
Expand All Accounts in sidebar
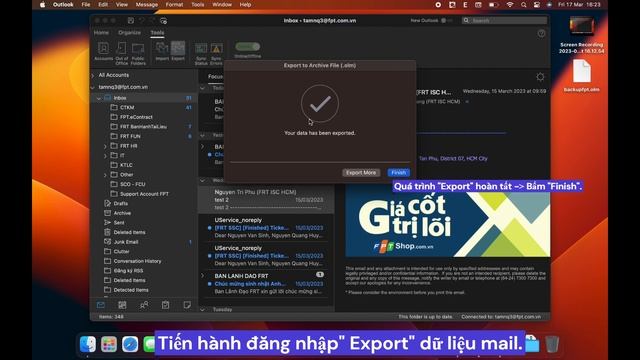[93, 76]
